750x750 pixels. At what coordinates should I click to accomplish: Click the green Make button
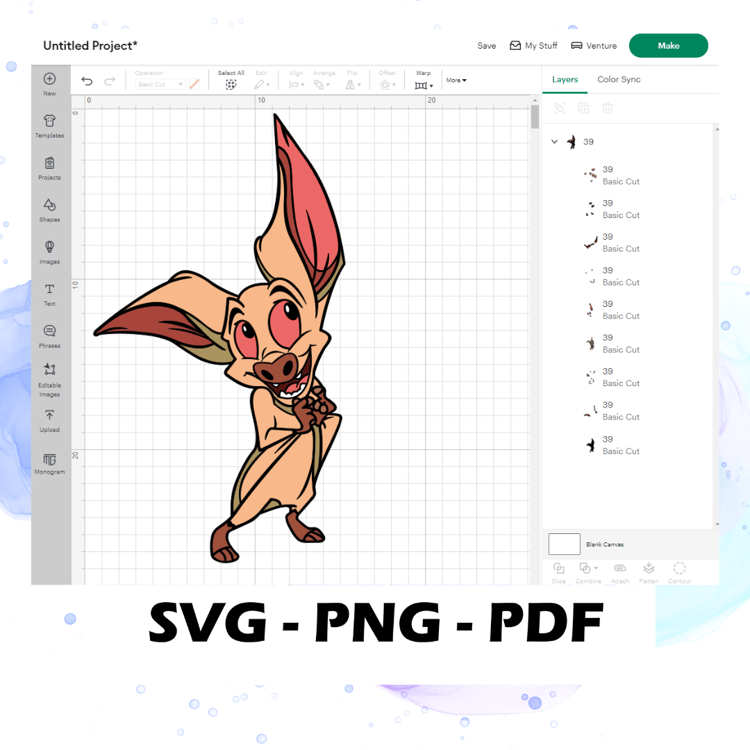[668, 45]
